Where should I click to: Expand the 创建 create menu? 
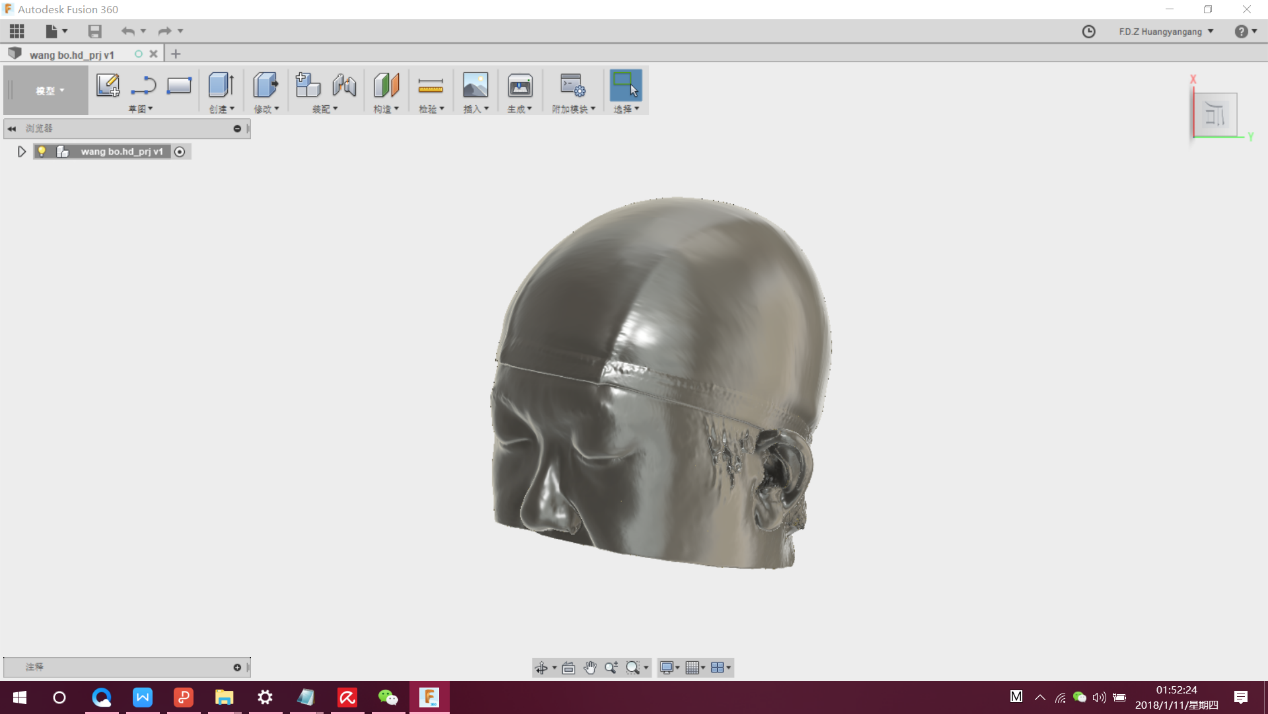pos(222,108)
